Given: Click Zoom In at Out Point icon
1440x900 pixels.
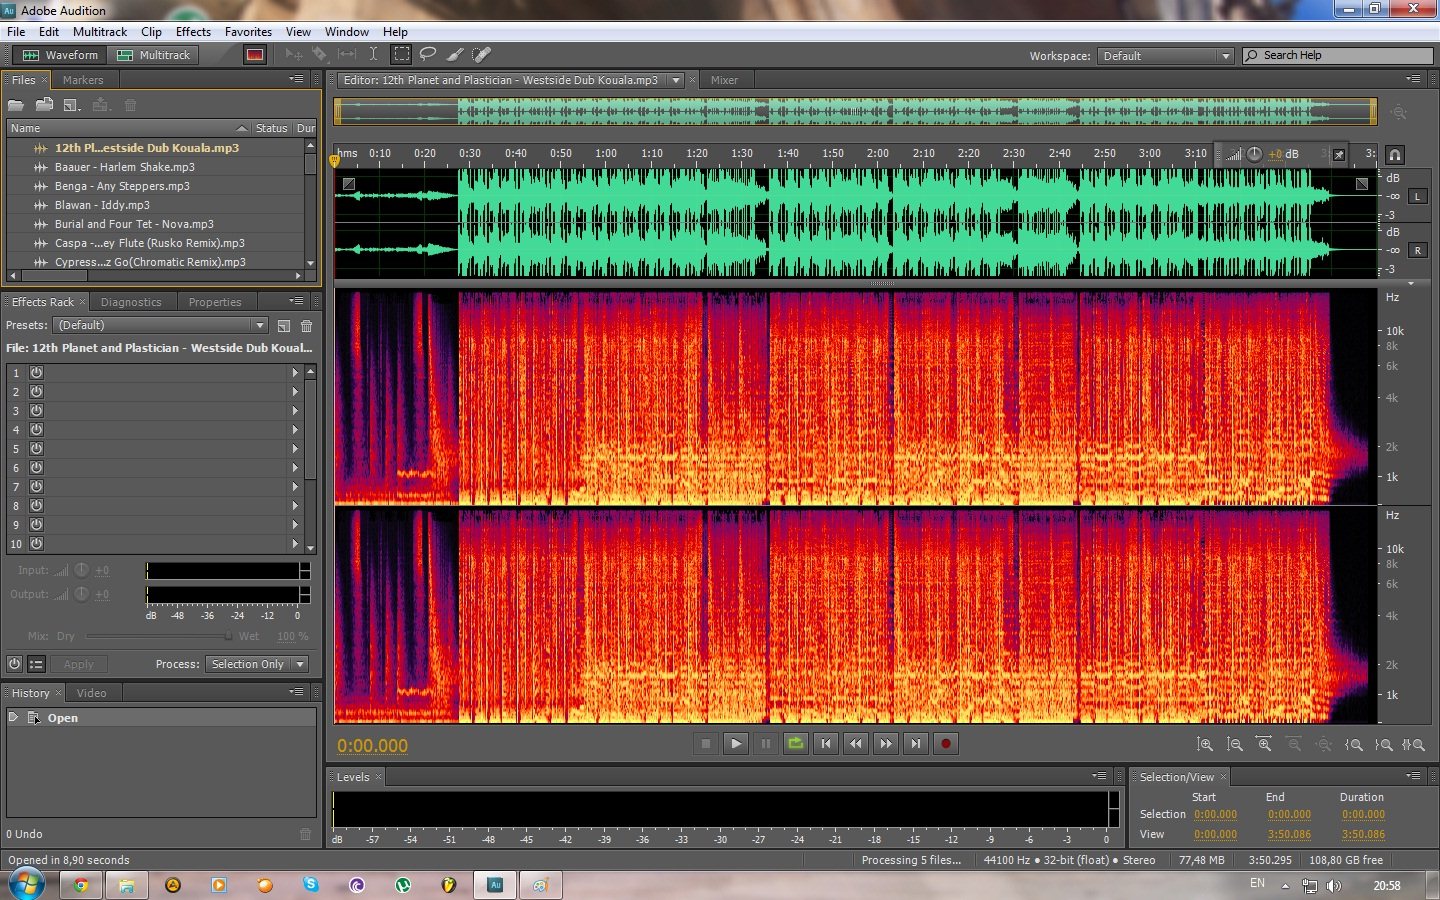Looking at the screenshot, I should point(1384,745).
